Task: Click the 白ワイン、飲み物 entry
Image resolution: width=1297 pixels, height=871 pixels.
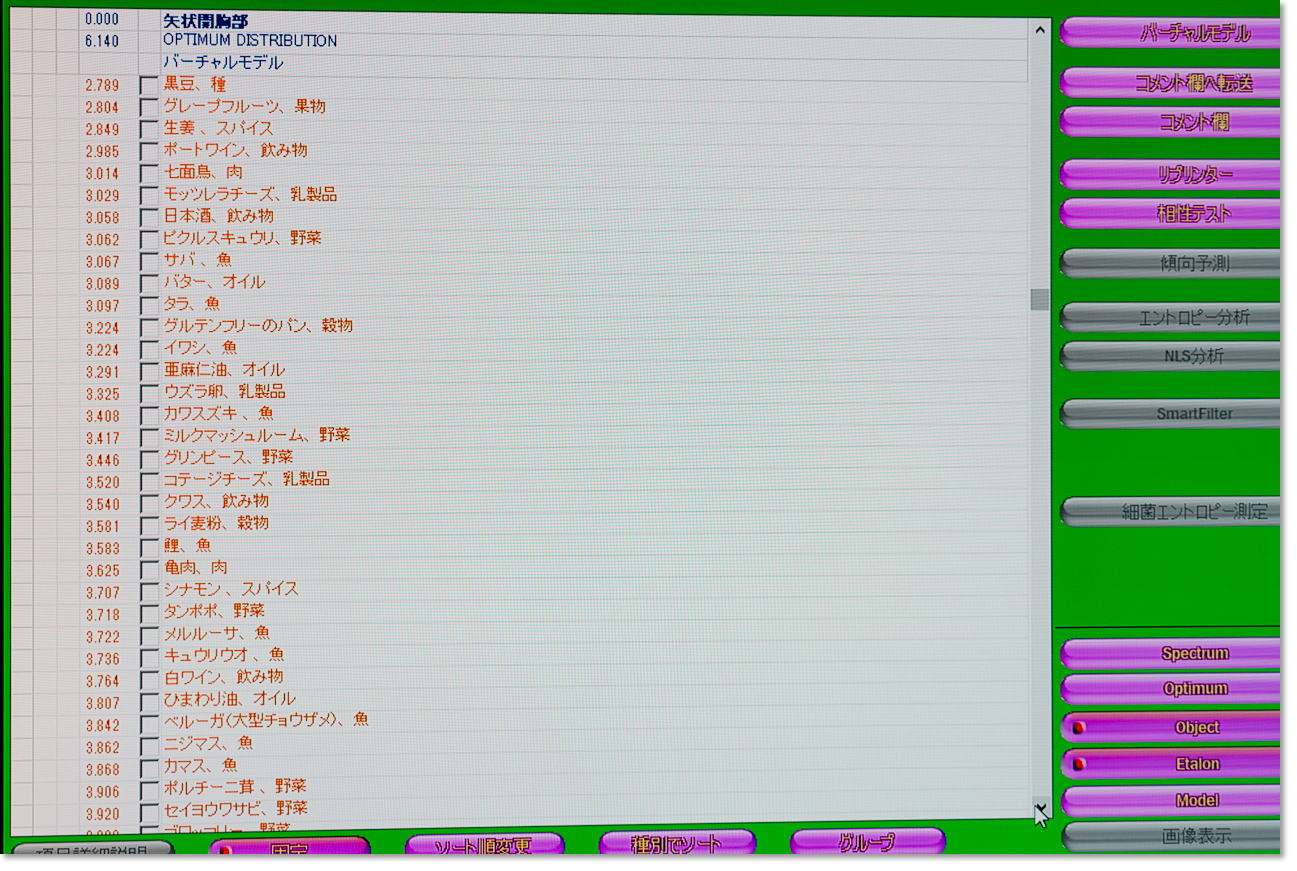Action: coord(223,677)
